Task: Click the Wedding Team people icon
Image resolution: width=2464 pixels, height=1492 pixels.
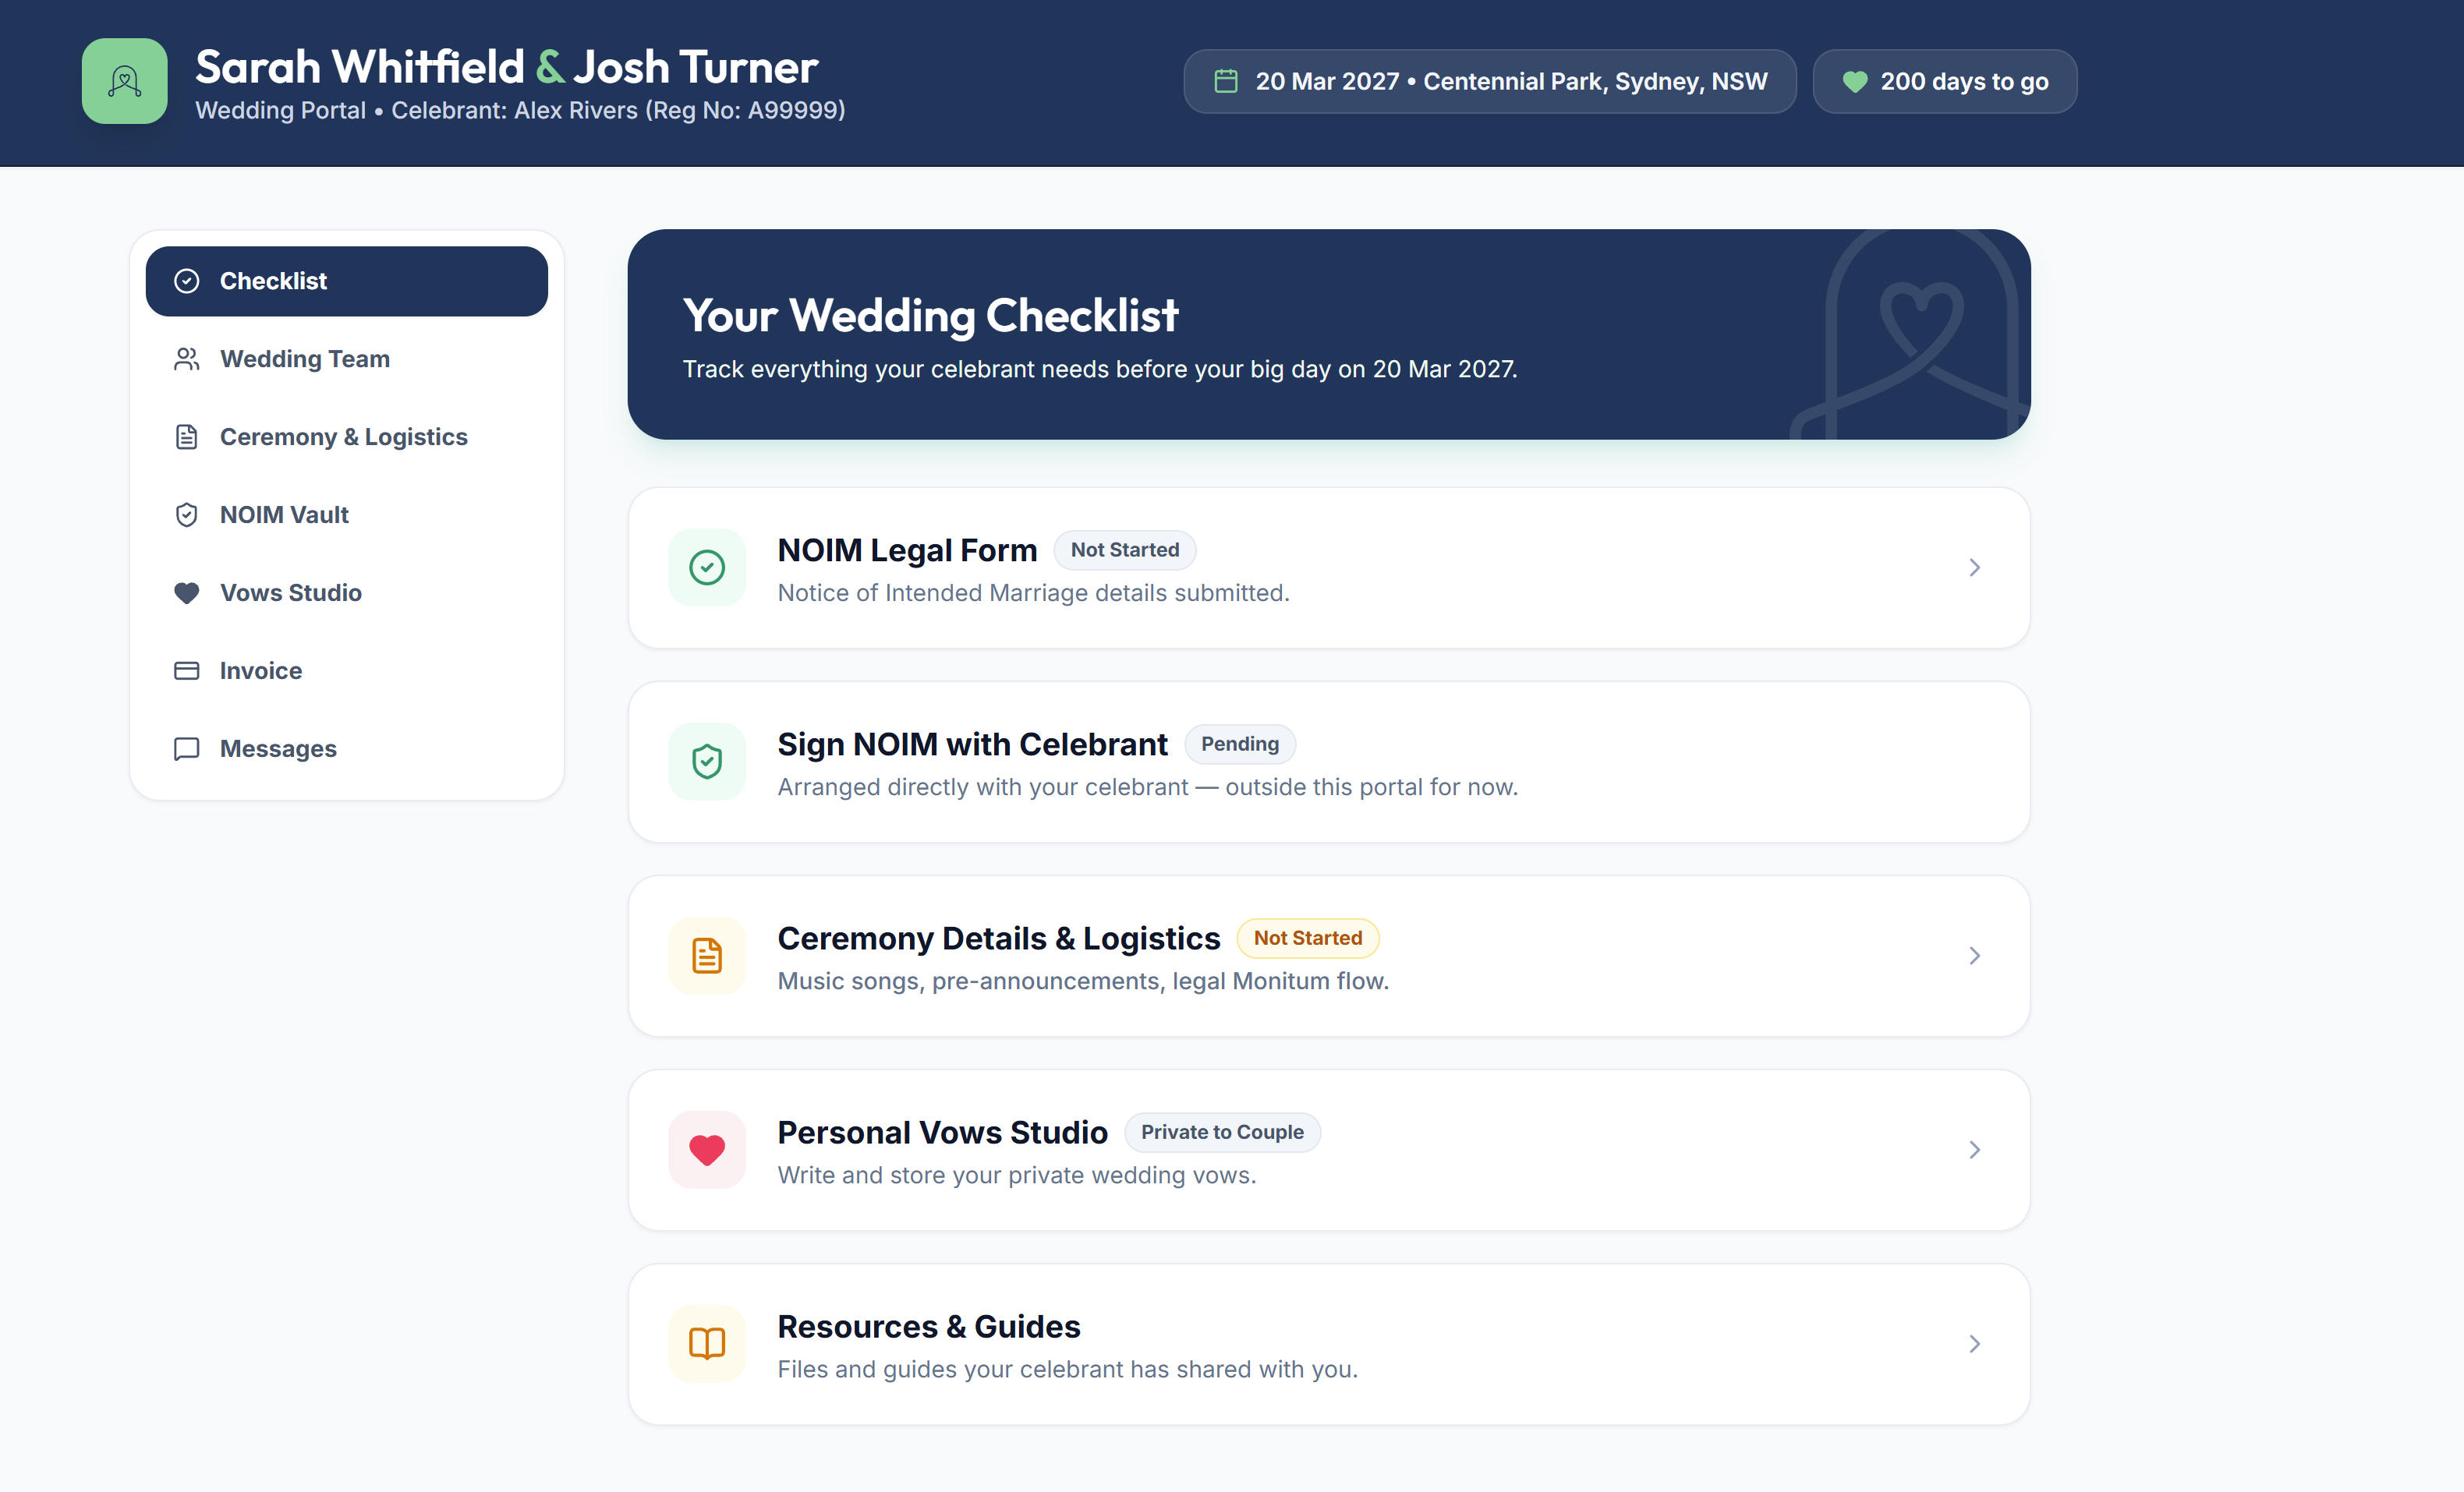Action: (187, 359)
